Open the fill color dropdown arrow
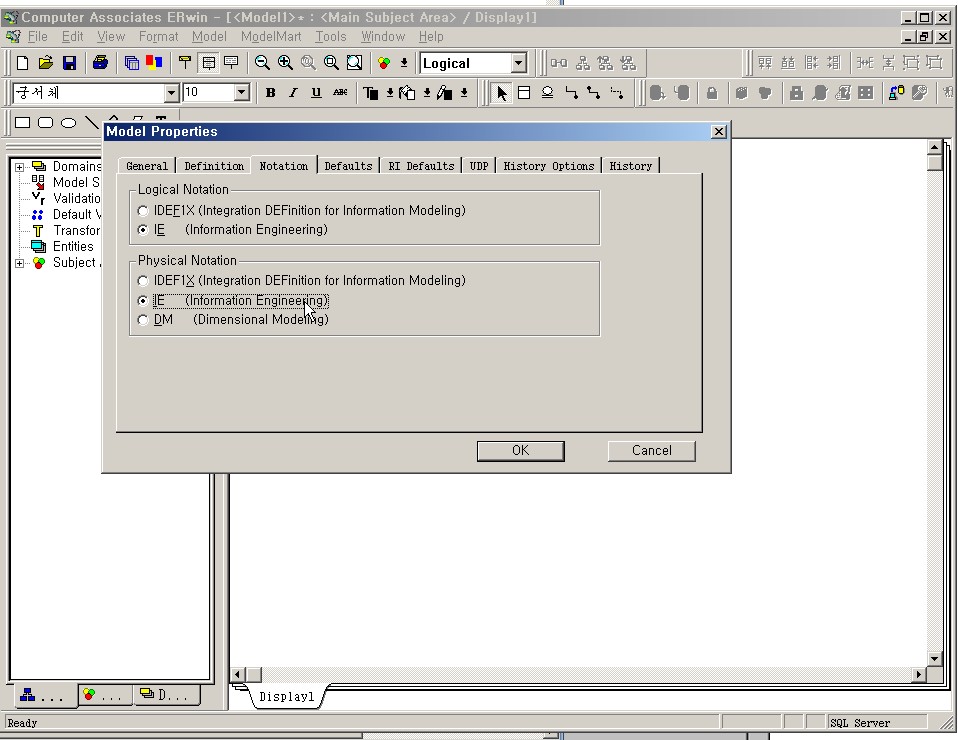Screen dimensions: 958x740 tap(426, 93)
